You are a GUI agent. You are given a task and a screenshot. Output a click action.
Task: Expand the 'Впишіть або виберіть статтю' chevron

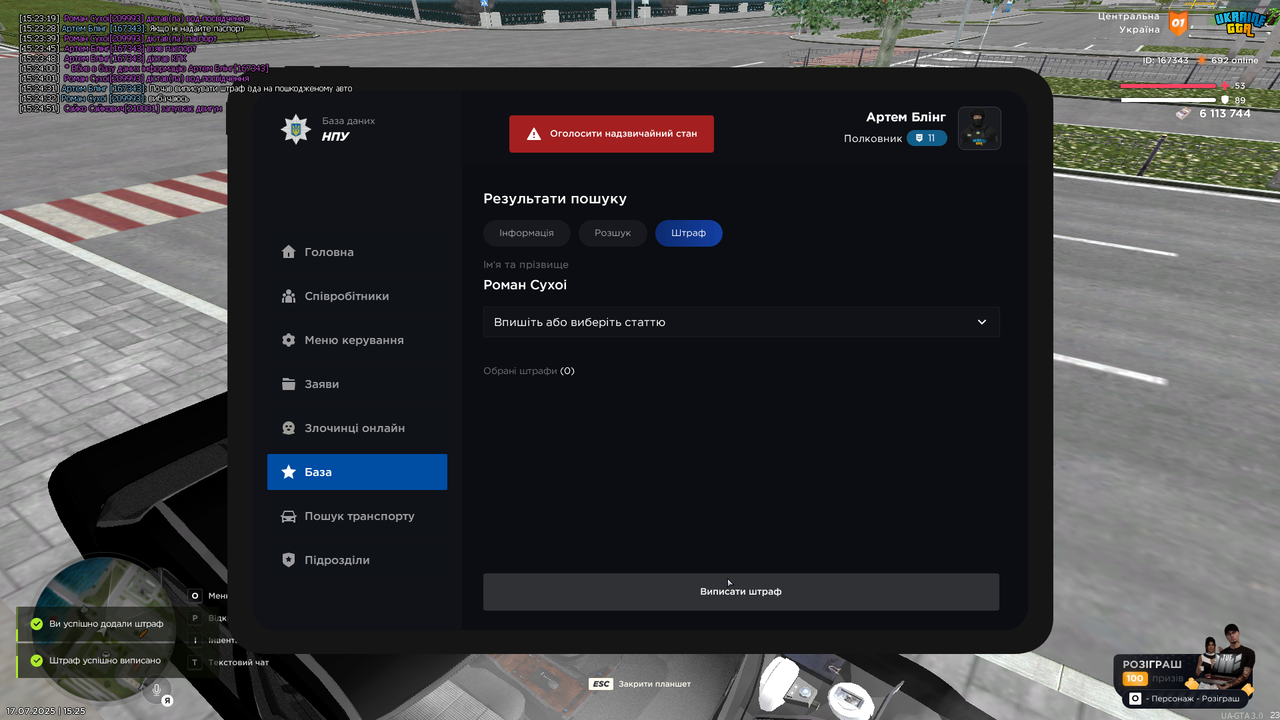pos(982,322)
